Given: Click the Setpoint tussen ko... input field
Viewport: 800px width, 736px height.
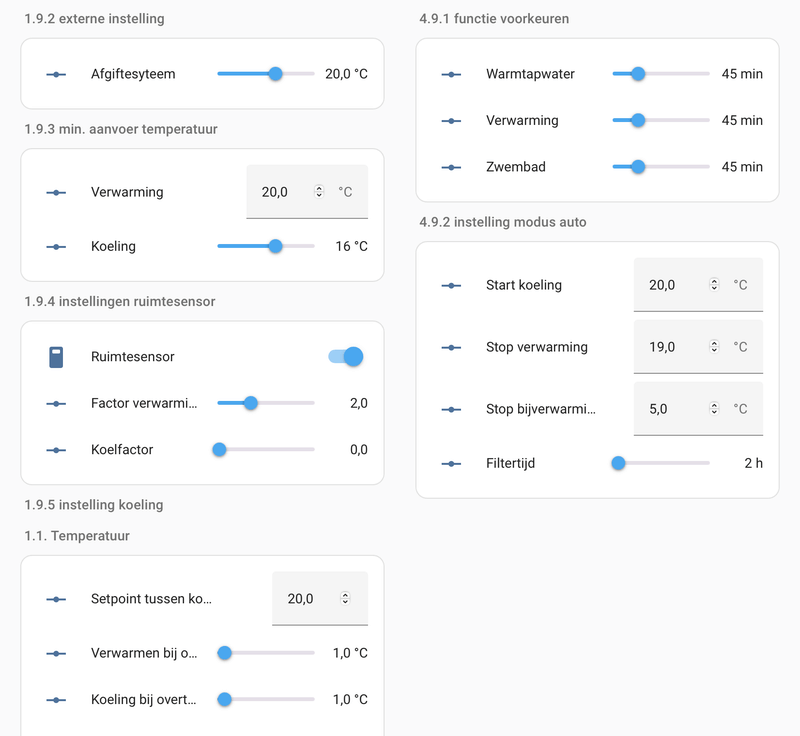Looking at the screenshot, I should pyautogui.click(x=305, y=599).
